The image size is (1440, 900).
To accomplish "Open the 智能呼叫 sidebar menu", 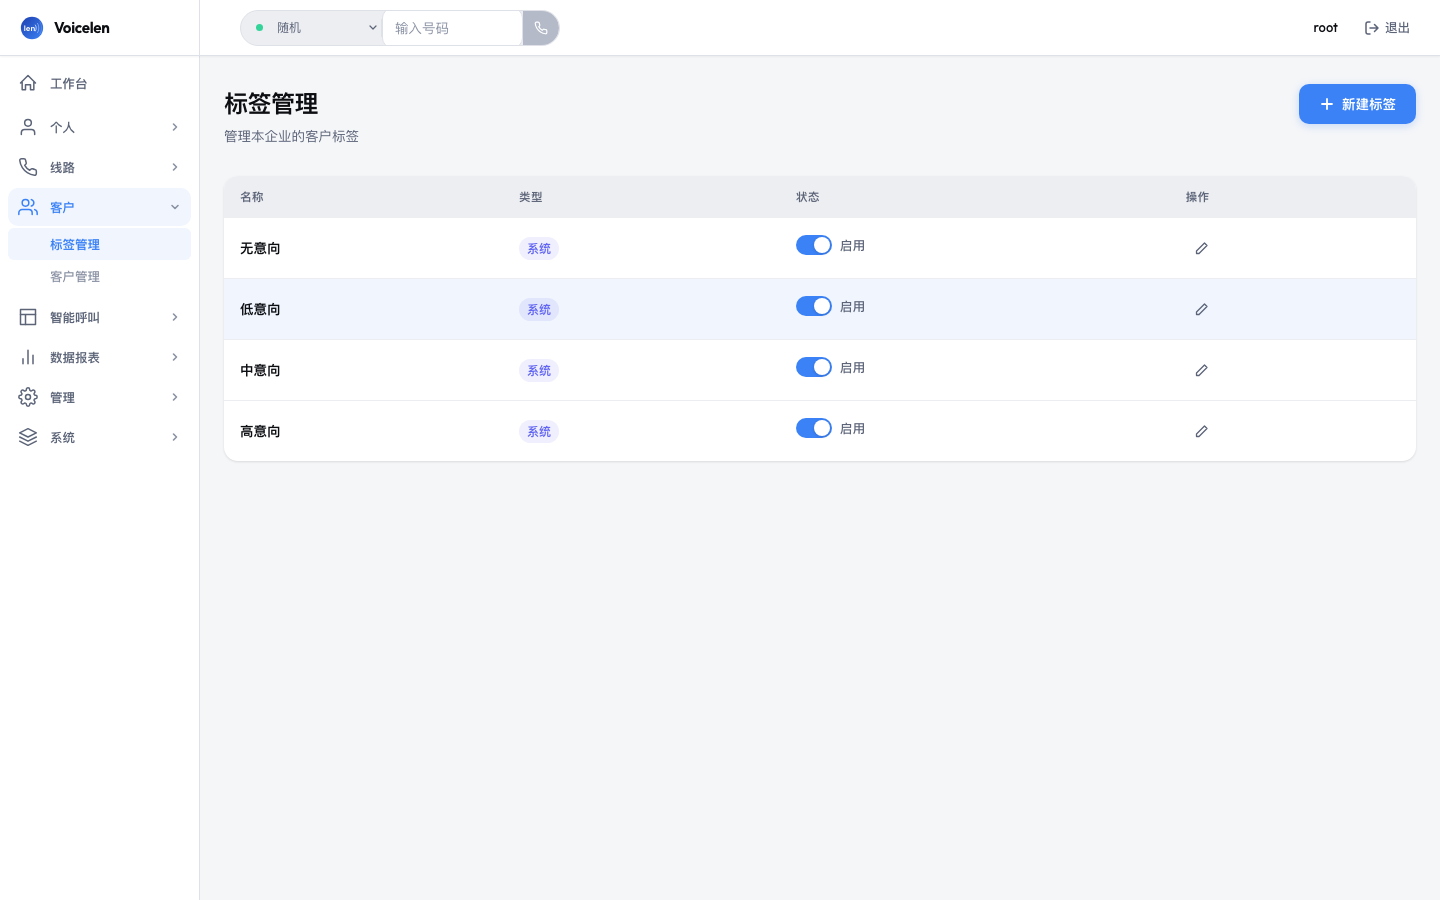I will [x=99, y=317].
